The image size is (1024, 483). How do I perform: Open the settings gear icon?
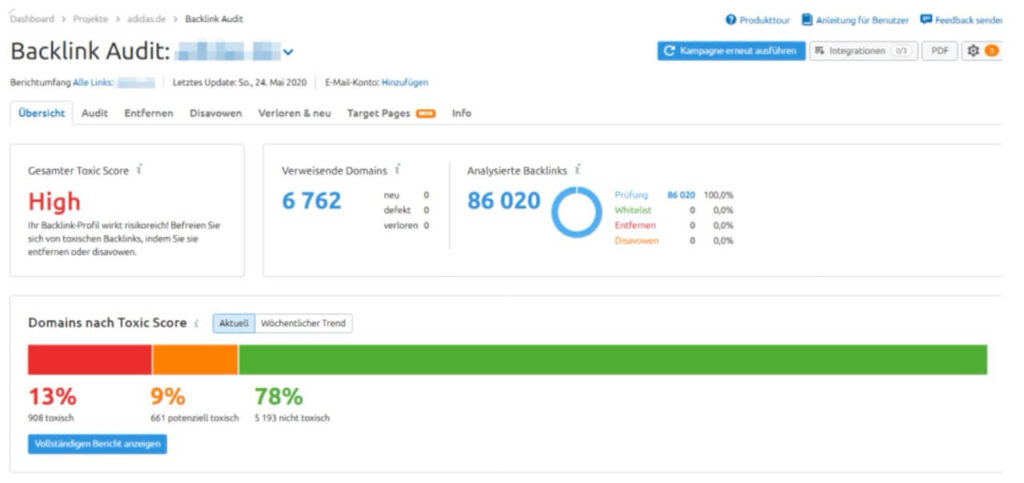pos(973,51)
